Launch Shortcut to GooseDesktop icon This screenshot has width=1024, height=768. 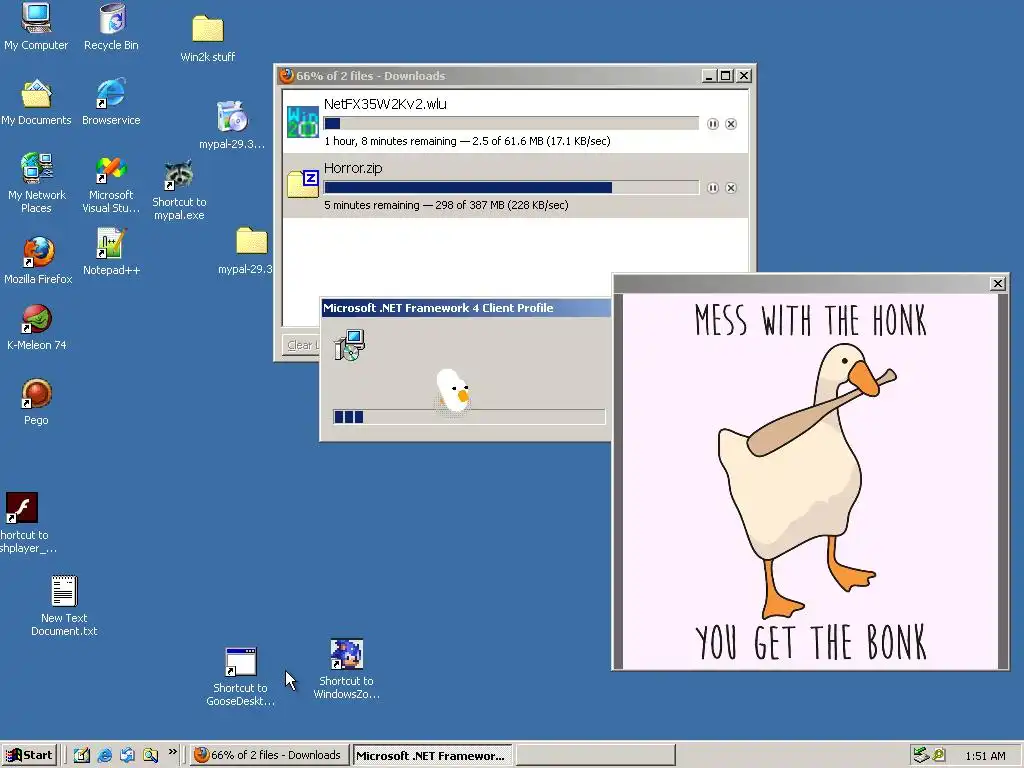(240, 662)
